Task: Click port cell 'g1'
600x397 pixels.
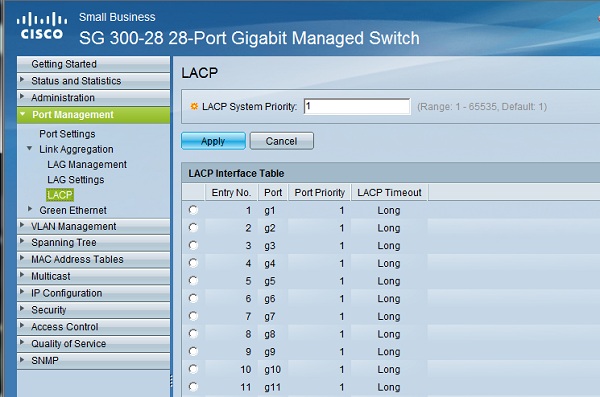Action: 270,211
